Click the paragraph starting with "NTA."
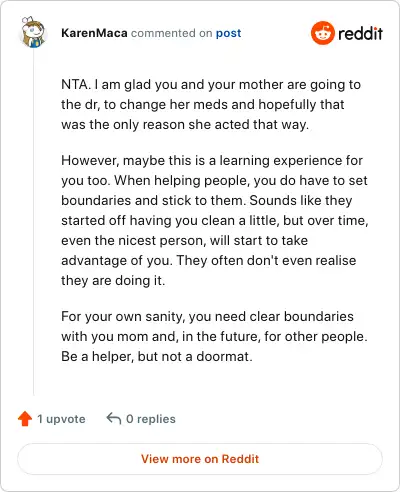 [211, 104]
